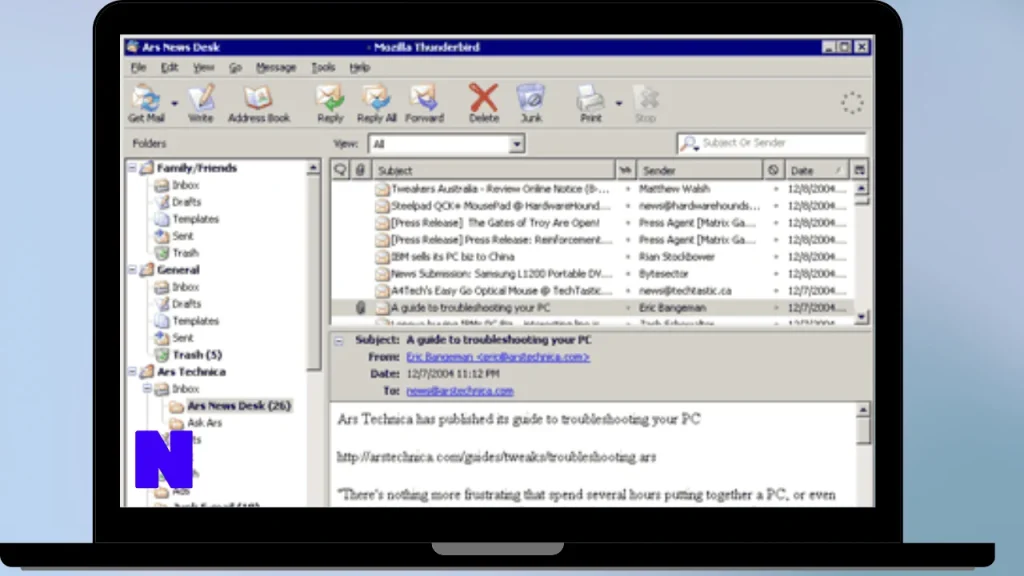Viewport: 1024px width, 576px height.
Task: Sort messages by Date column header
Action: pyautogui.click(x=816, y=170)
